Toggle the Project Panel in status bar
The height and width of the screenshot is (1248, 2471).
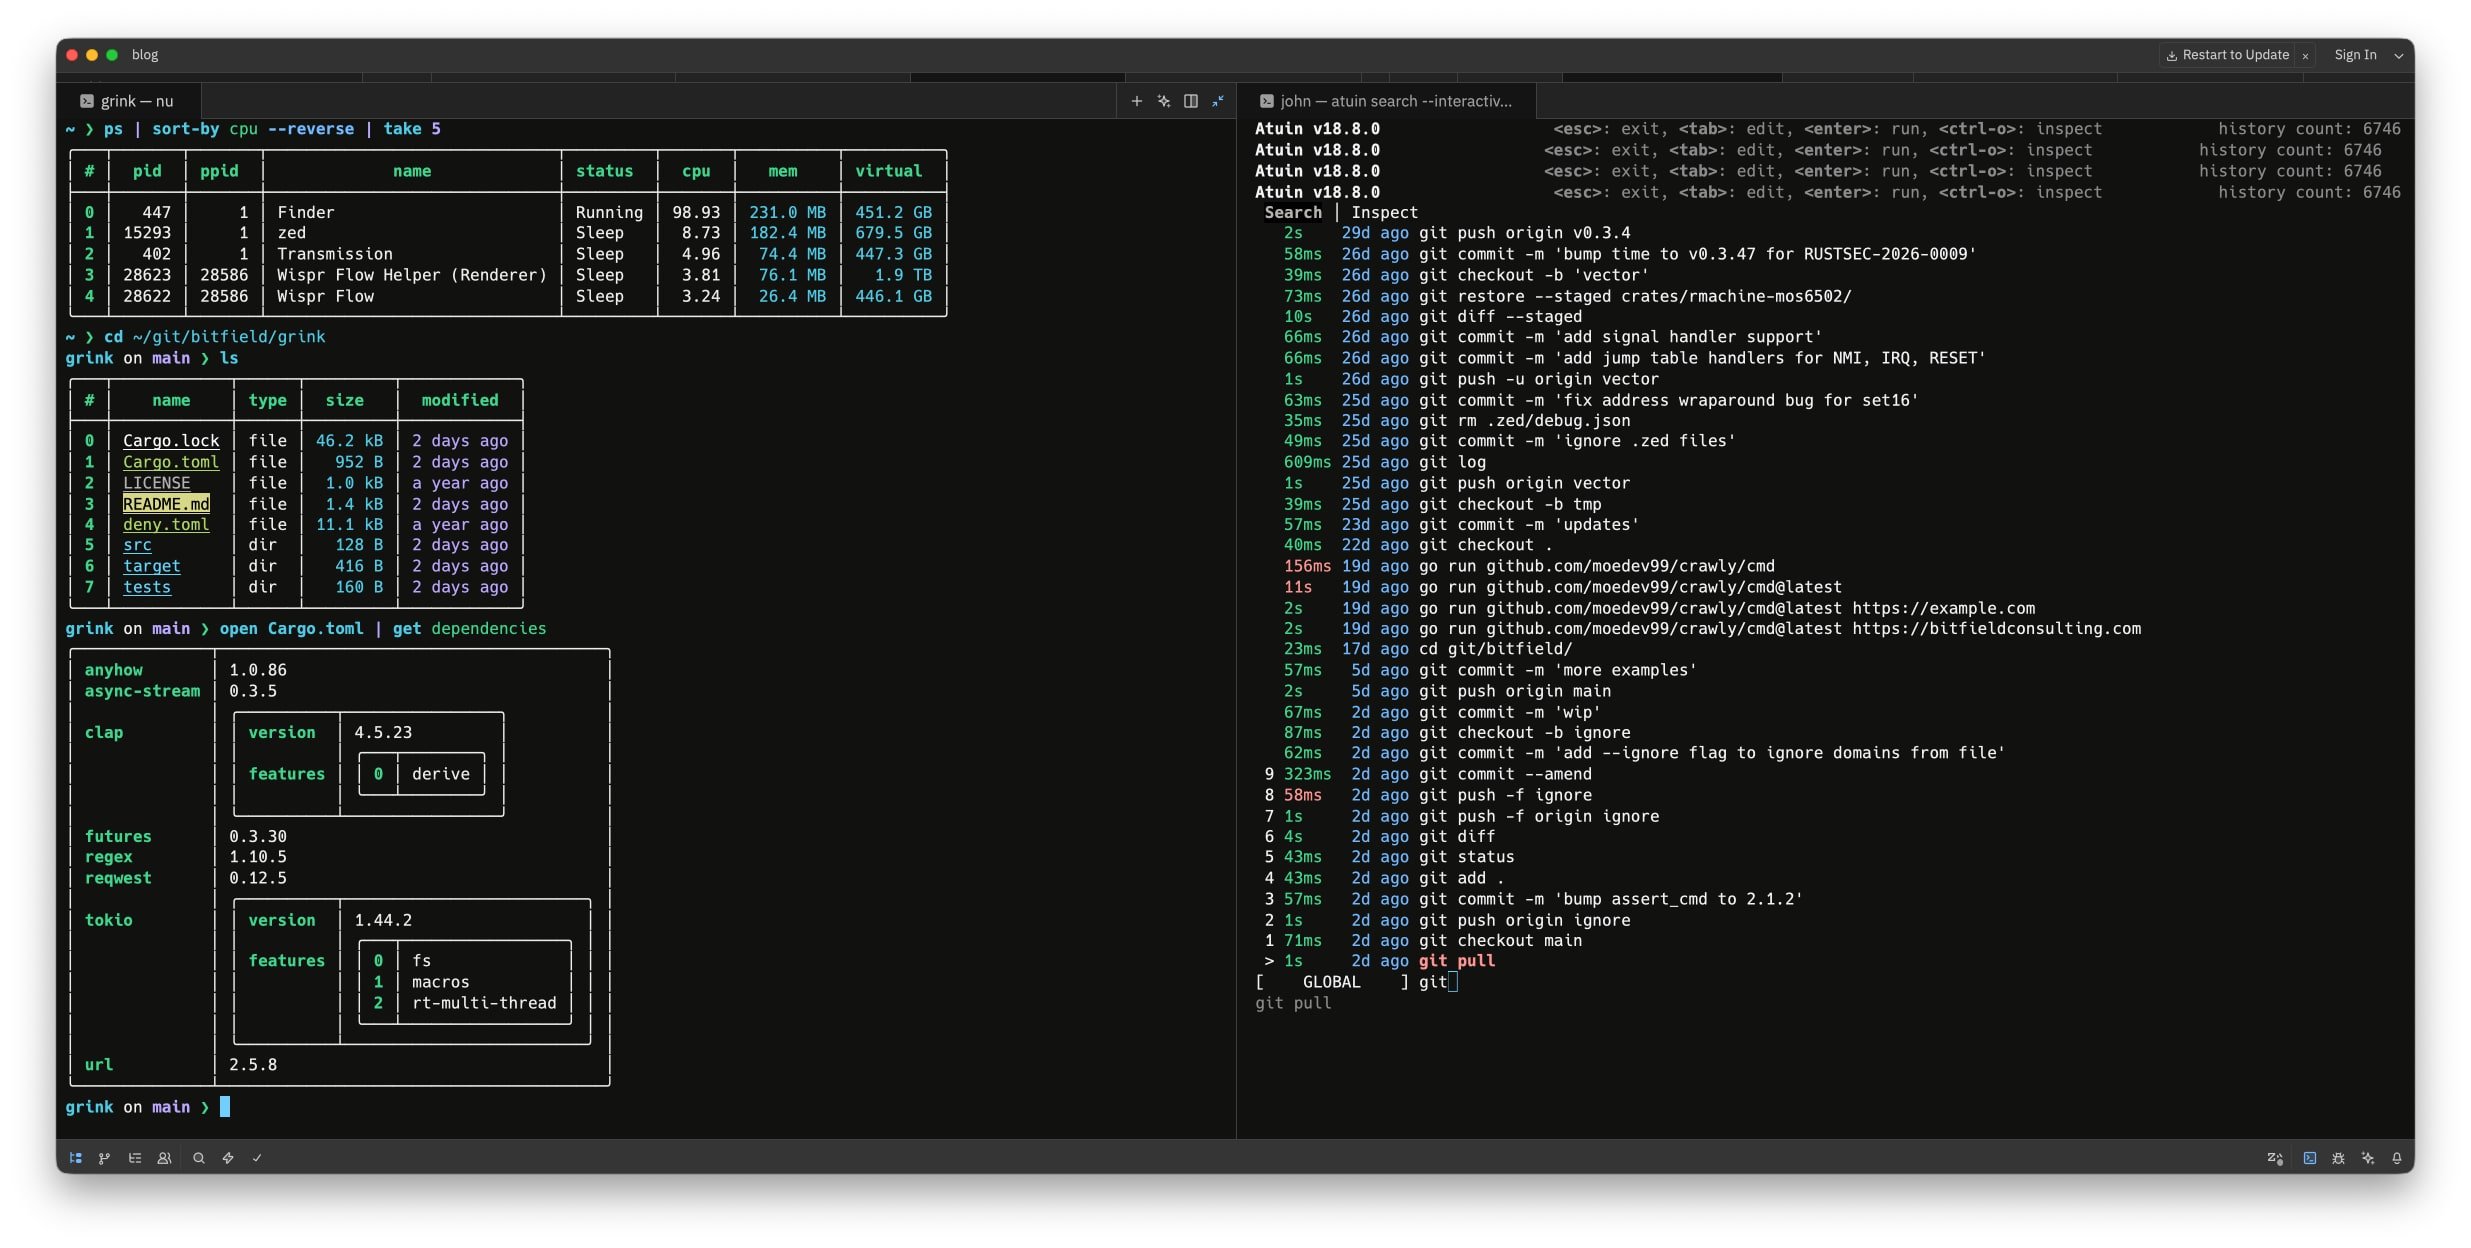click(x=76, y=1158)
